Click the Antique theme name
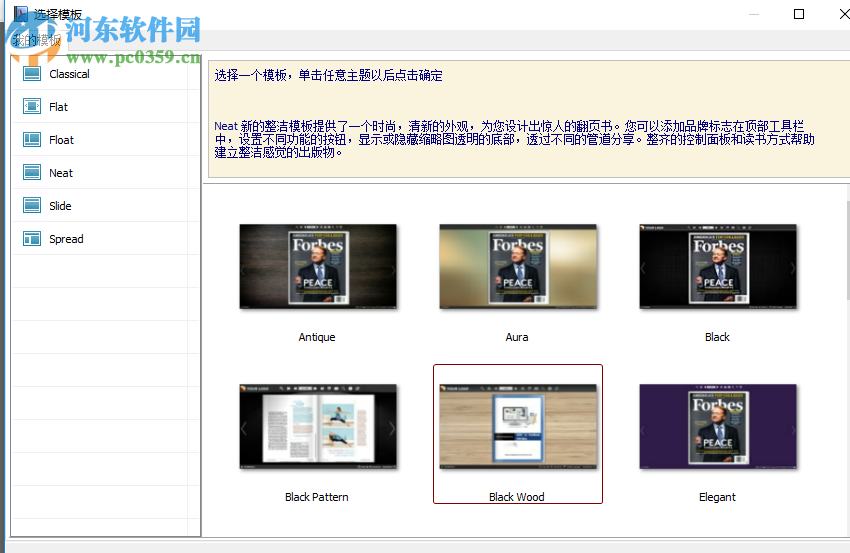 pyautogui.click(x=317, y=337)
